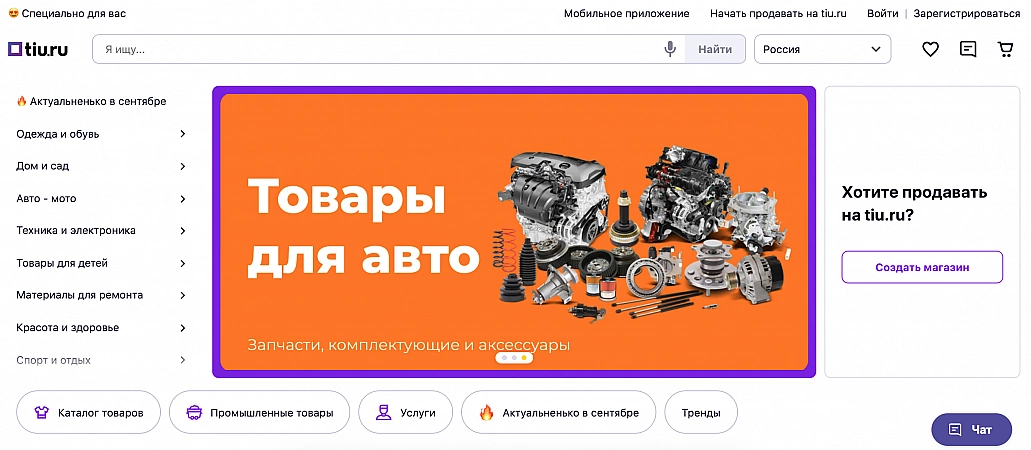Expand Одежда и обувь category
1031x450 pixels.
tap(101, 134)
